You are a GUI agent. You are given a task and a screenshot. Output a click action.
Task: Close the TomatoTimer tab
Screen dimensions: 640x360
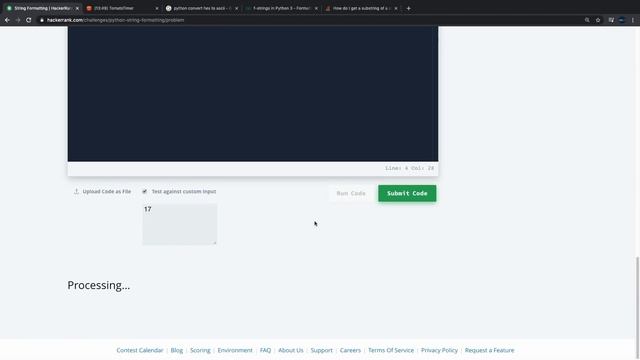click(157, 8)
